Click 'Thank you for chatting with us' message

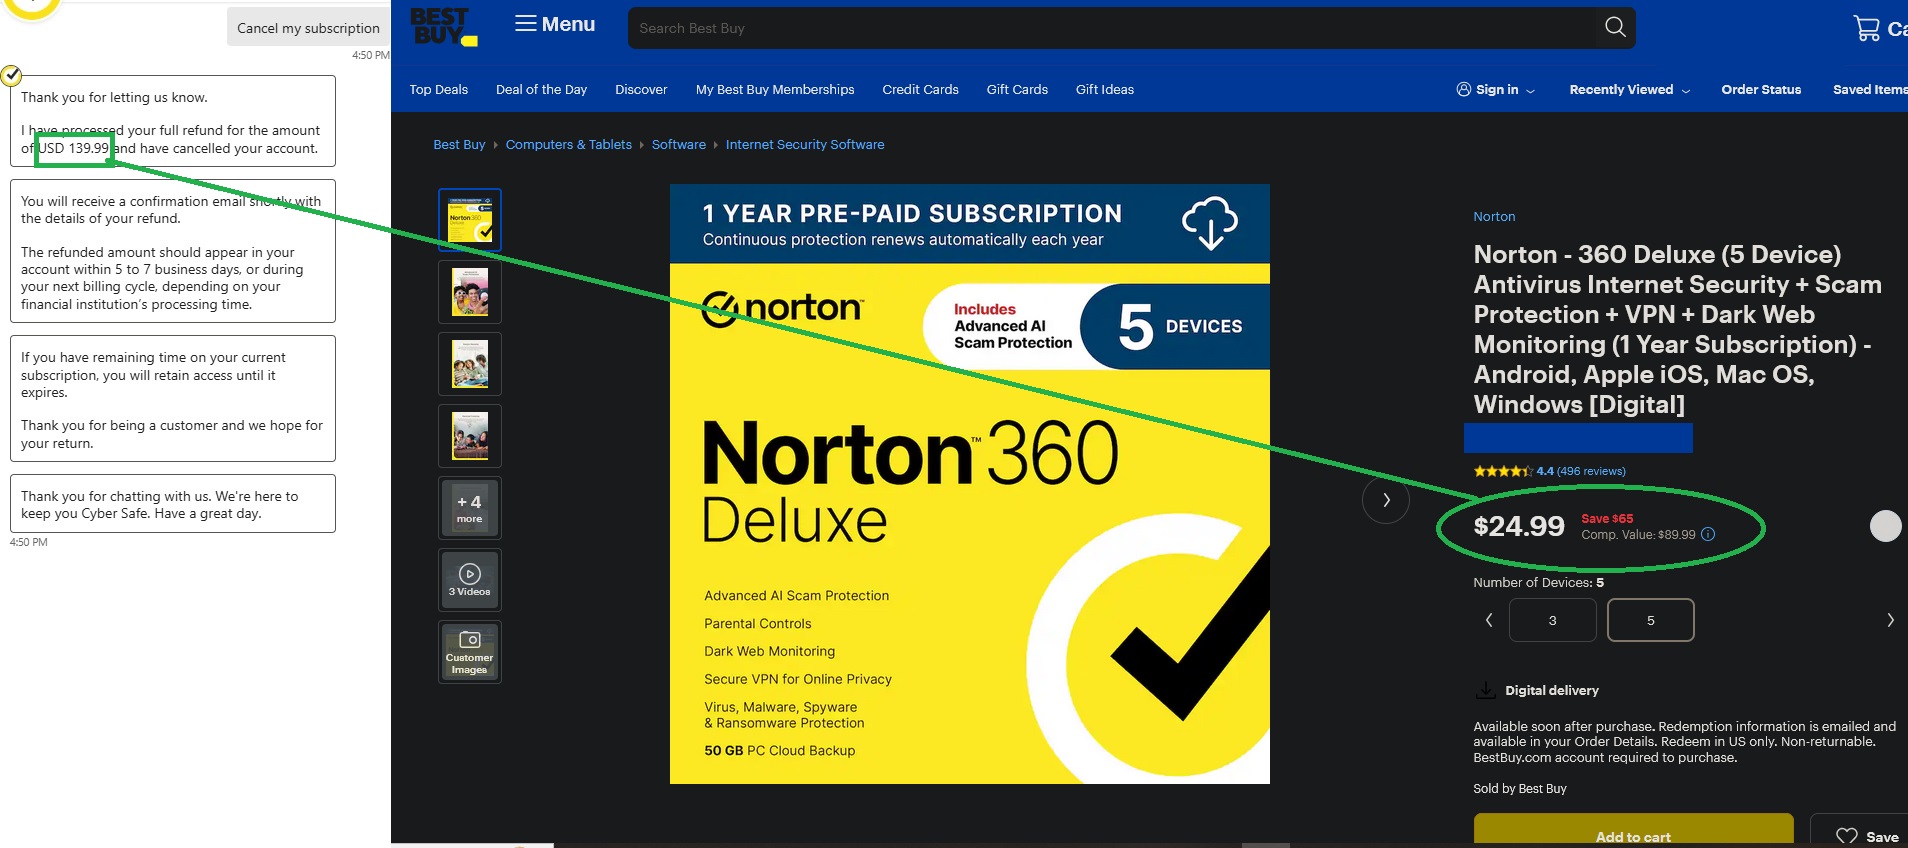173,504
